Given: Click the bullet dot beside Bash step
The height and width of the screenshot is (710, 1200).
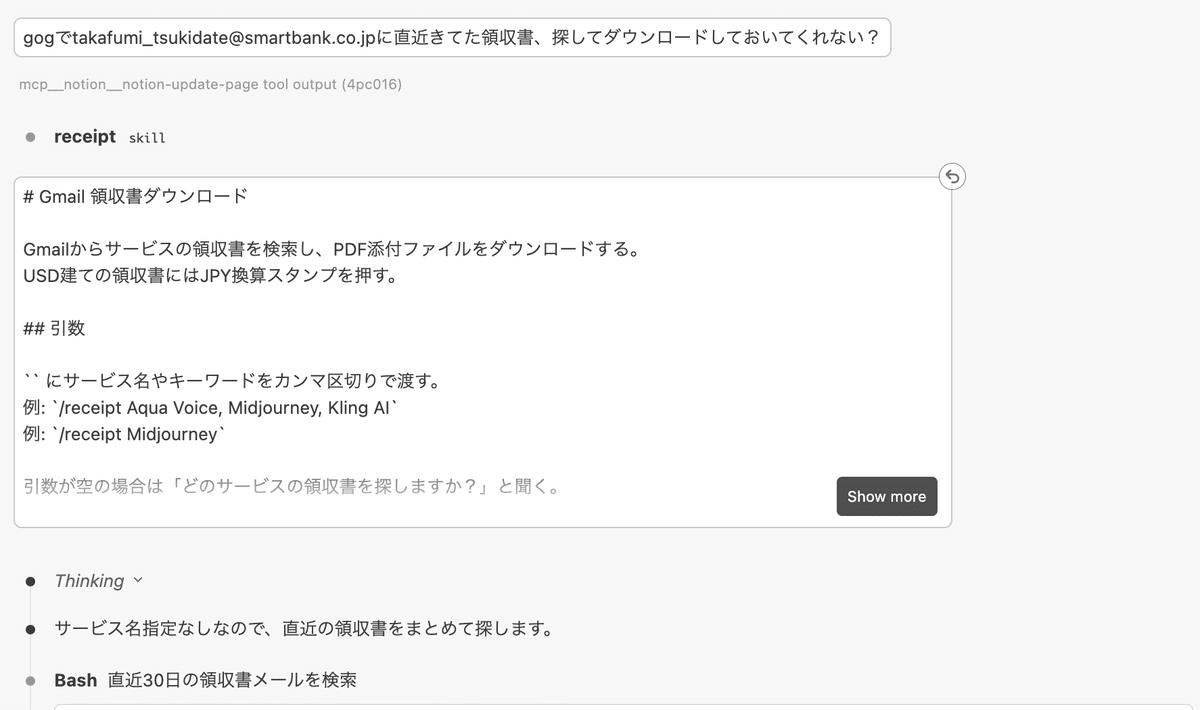Looking at the screenshot, I should tap(31, 681).
